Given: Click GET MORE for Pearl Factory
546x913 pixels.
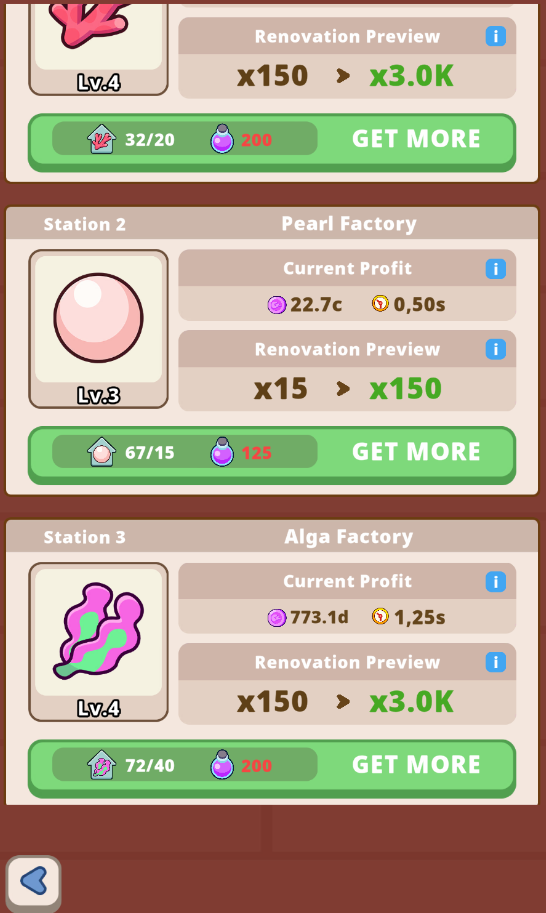Looking at the screenshot, I should pos(416,452).
